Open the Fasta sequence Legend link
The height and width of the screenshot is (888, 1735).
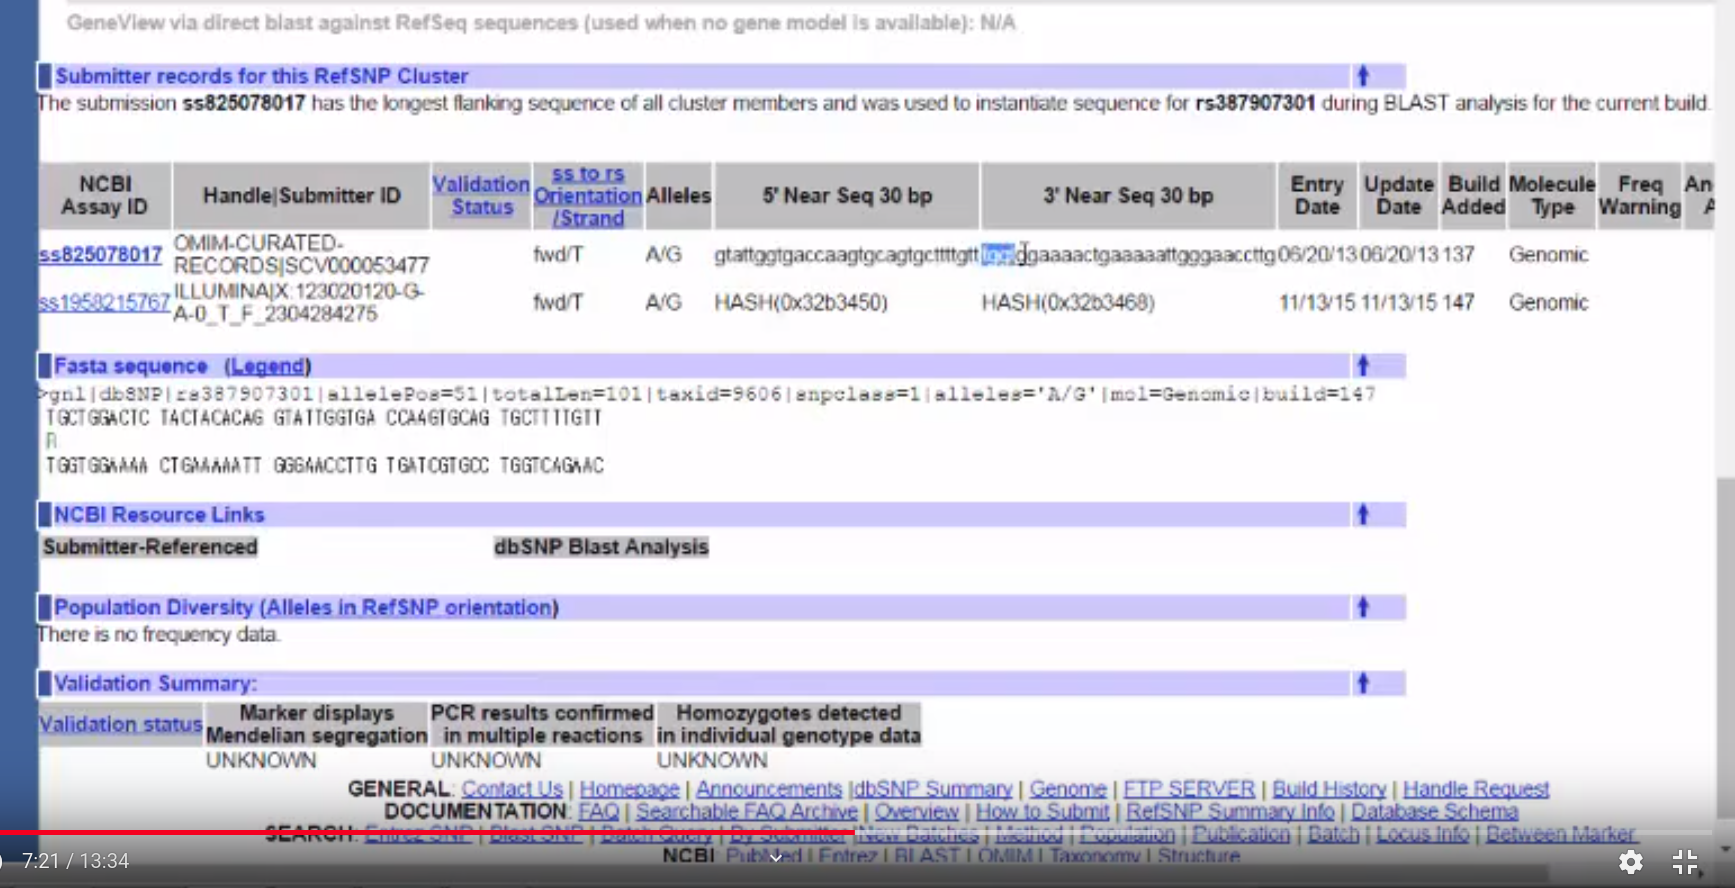[x=267, y=366]
